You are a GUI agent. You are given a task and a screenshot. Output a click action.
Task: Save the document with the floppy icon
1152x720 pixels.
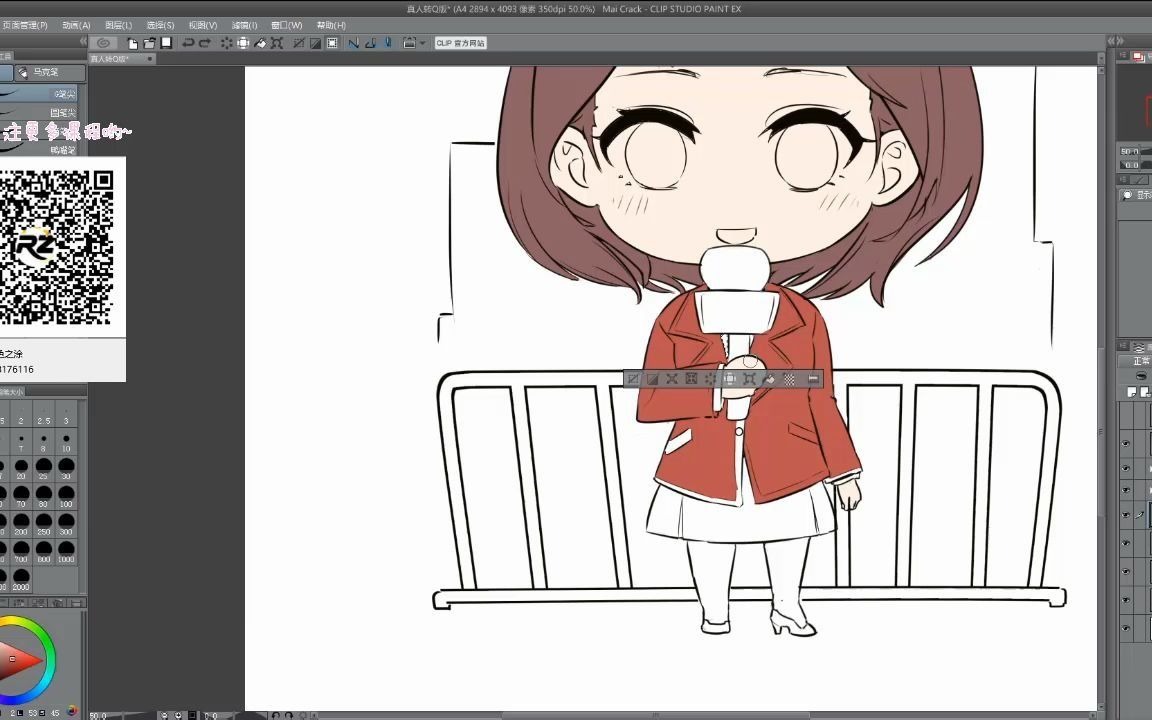pos(166,43)
